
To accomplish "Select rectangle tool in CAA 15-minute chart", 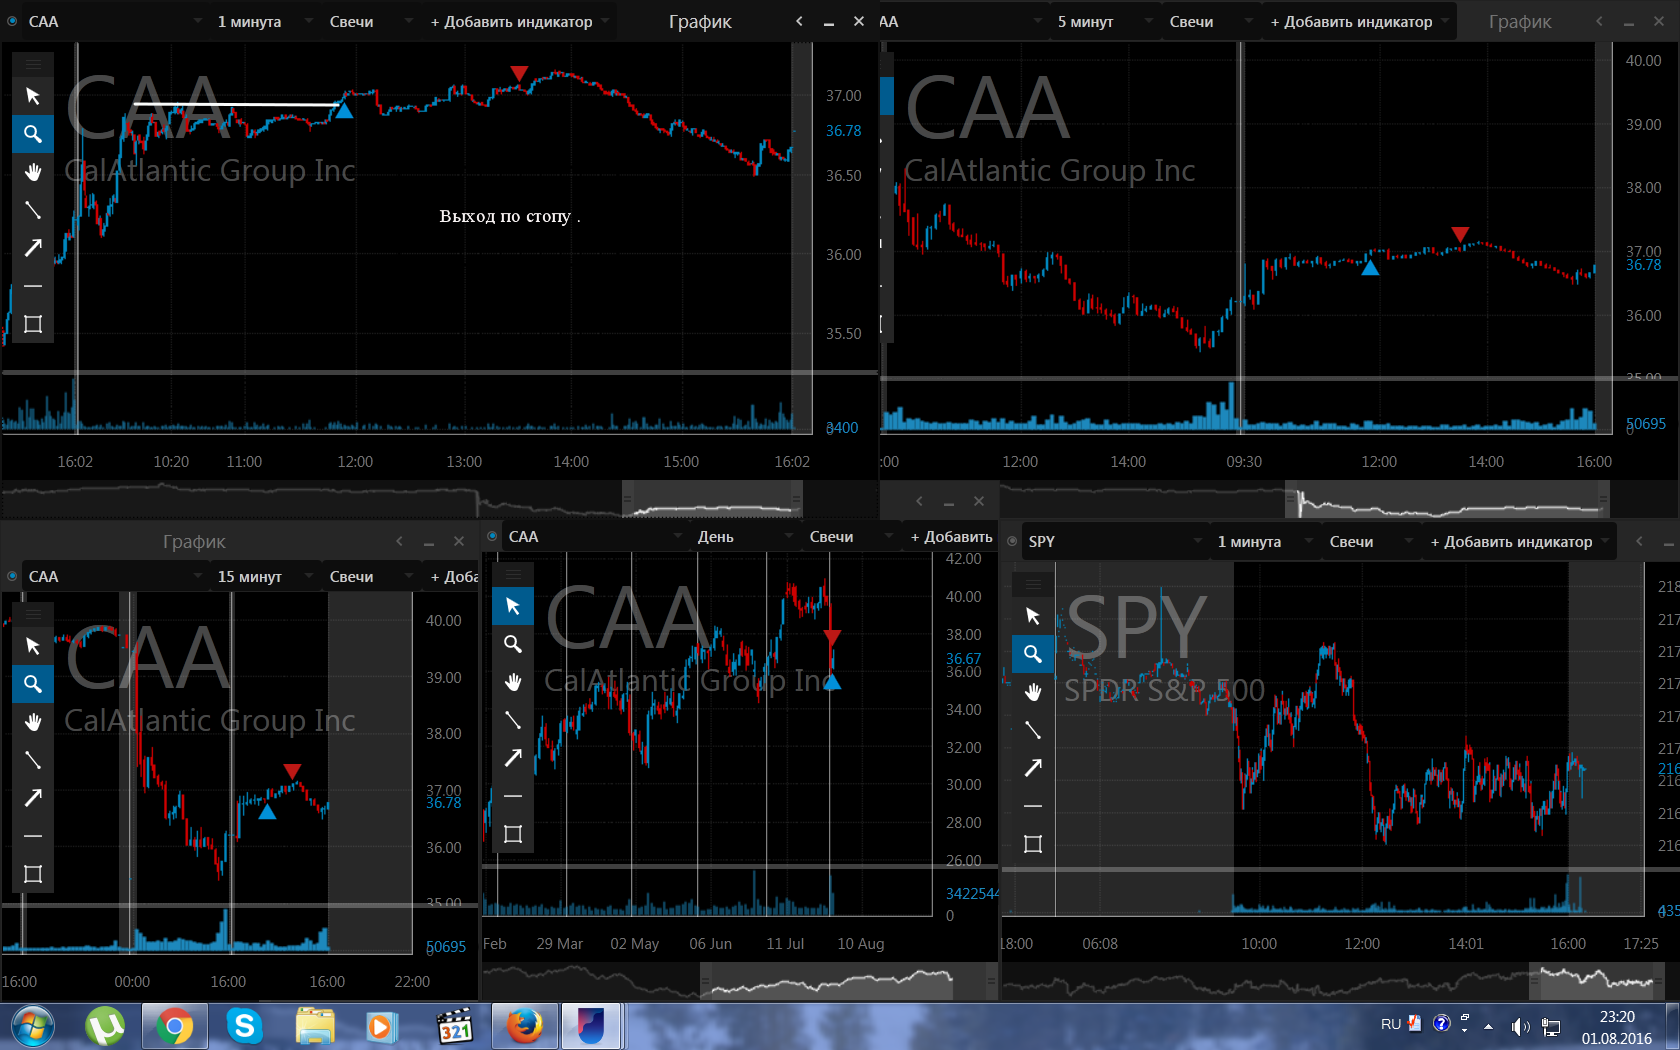I will (x=33, y=874).
